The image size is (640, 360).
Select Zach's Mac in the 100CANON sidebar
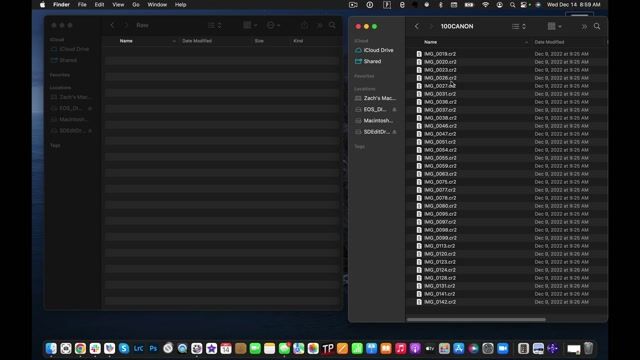pyautogui.click(x=376, y=98)
